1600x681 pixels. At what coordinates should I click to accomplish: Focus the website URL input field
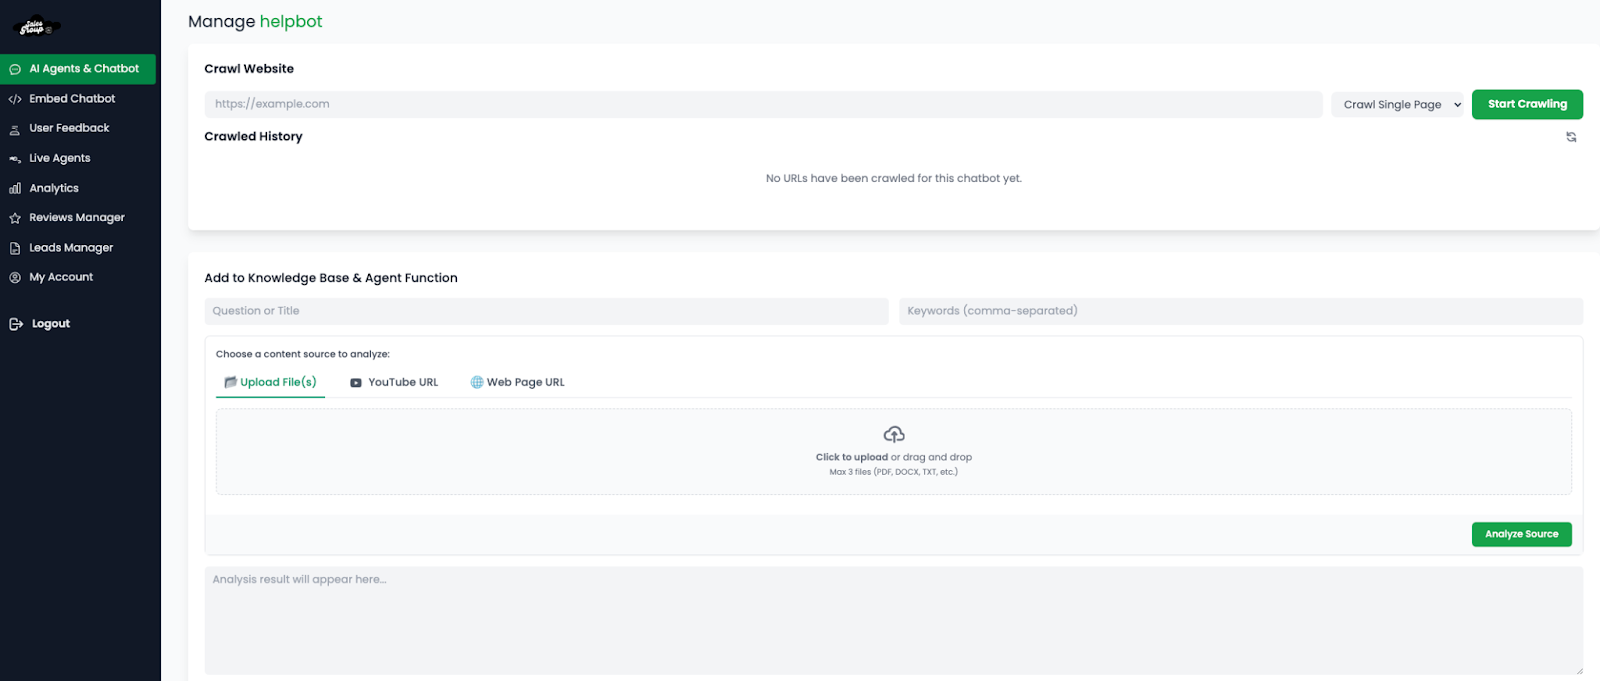pos(763,104)
